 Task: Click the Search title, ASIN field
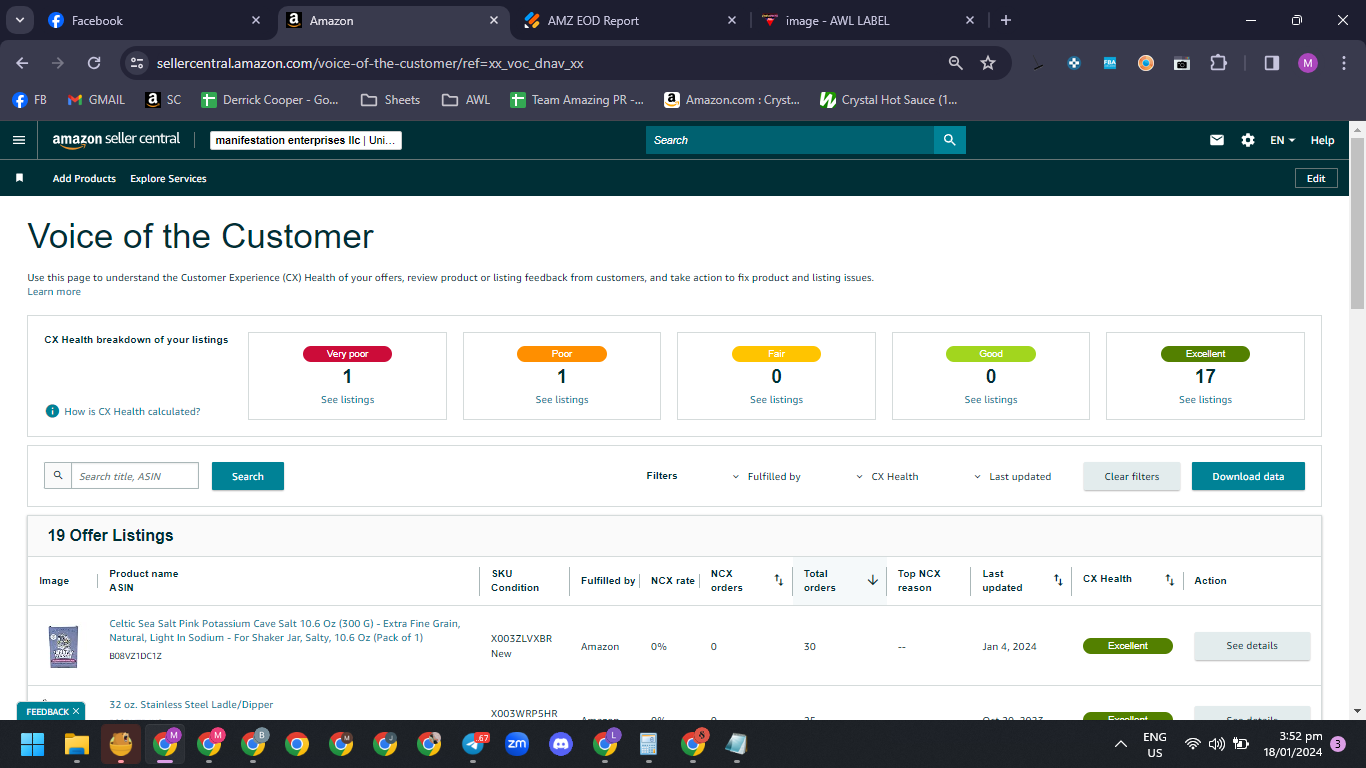click(134, 476)
